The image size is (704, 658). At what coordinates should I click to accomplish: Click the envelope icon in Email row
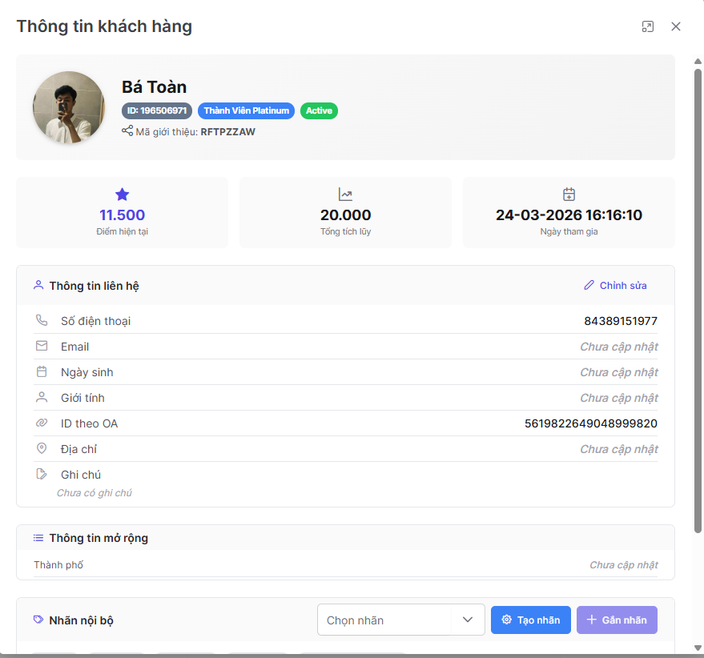tap(42, 346)
